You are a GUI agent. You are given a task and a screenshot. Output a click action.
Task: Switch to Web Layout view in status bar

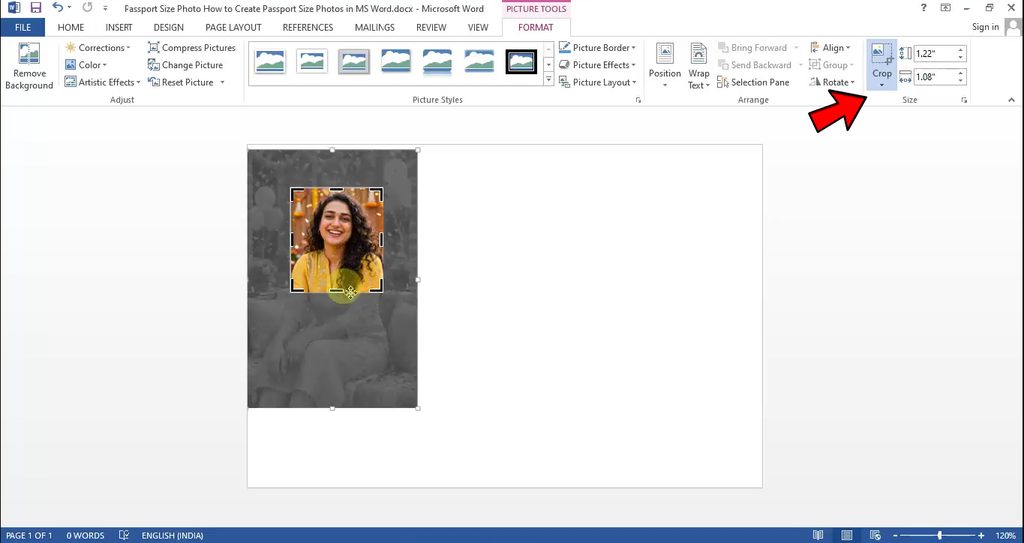(x=876, y=535)
